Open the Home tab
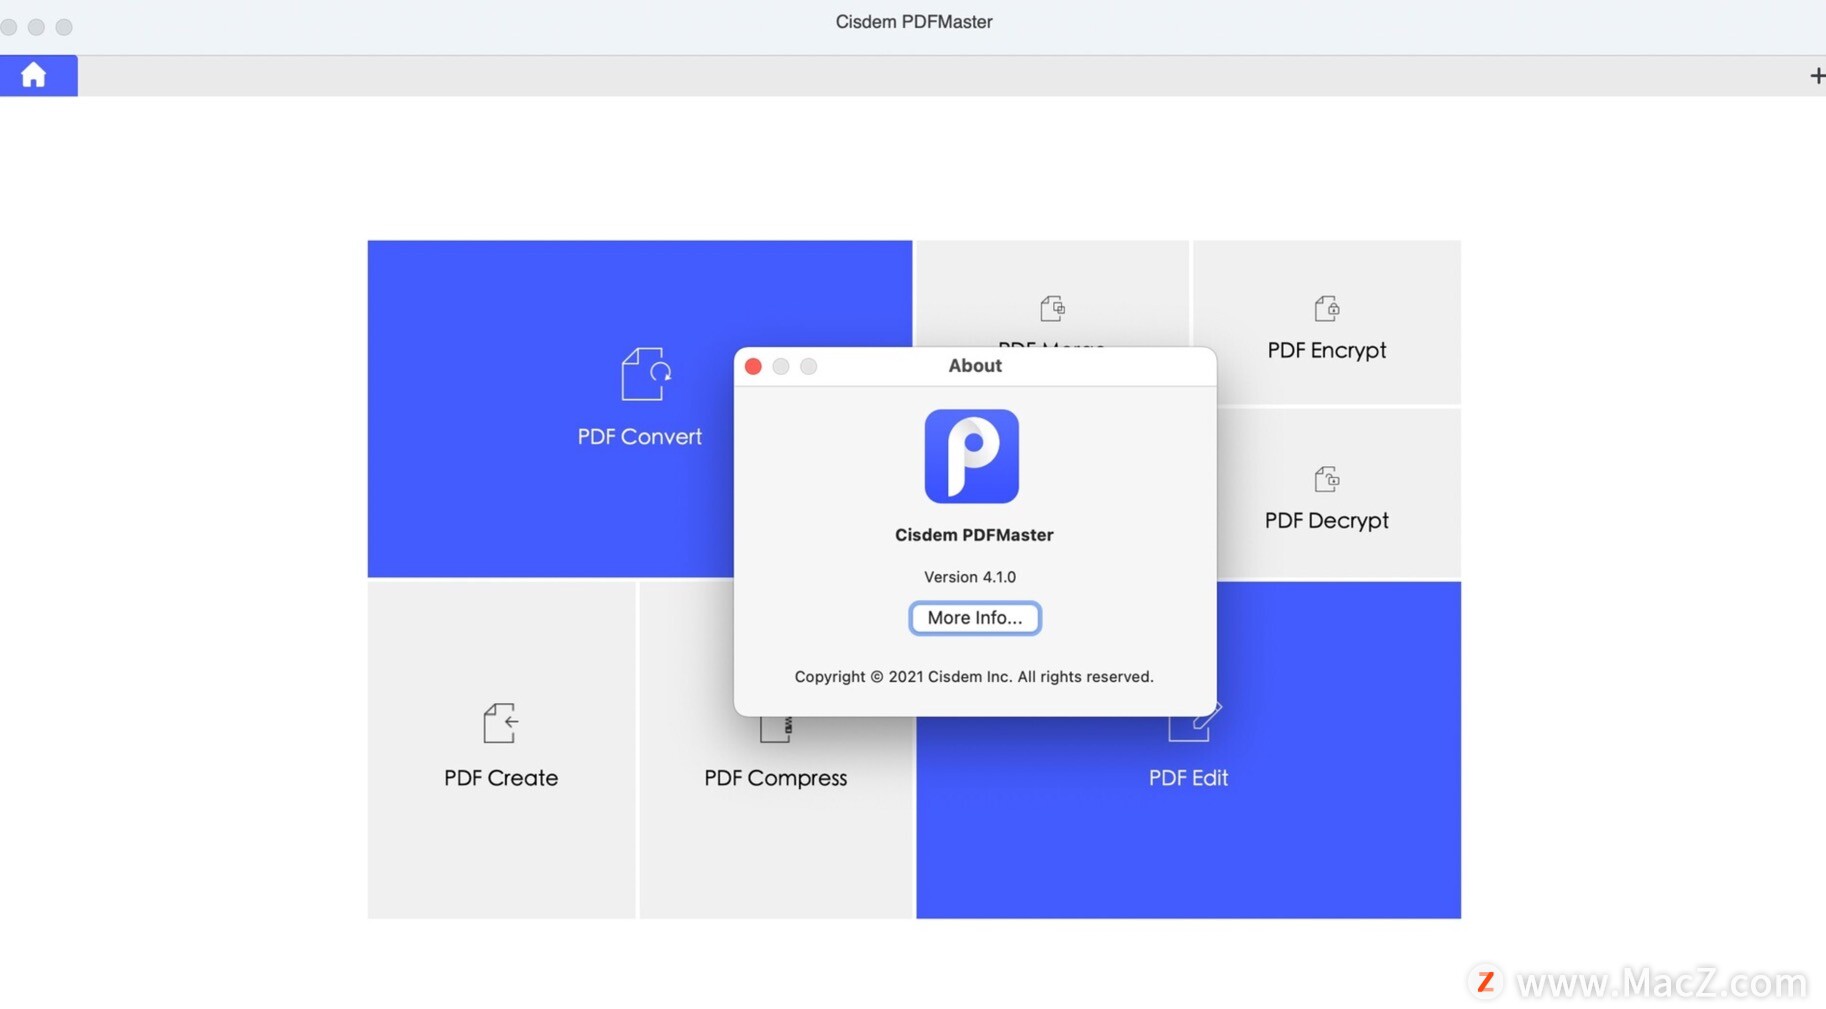1826x1009 pixels. pyautogui.click(x=38, y=76)
